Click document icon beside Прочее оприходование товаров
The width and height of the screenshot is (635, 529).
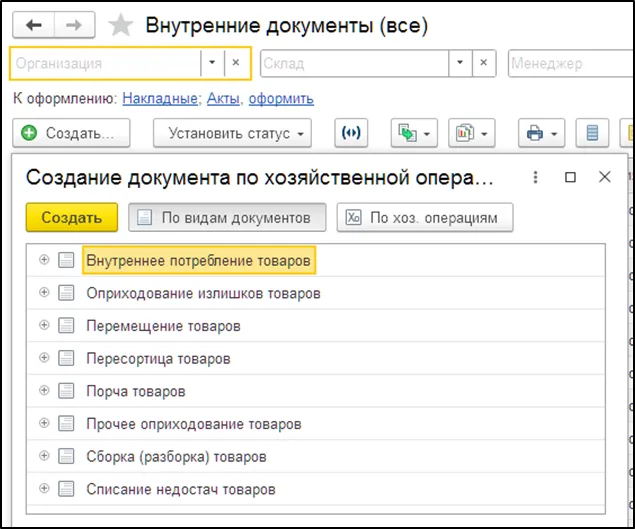[x=66, y=424]
